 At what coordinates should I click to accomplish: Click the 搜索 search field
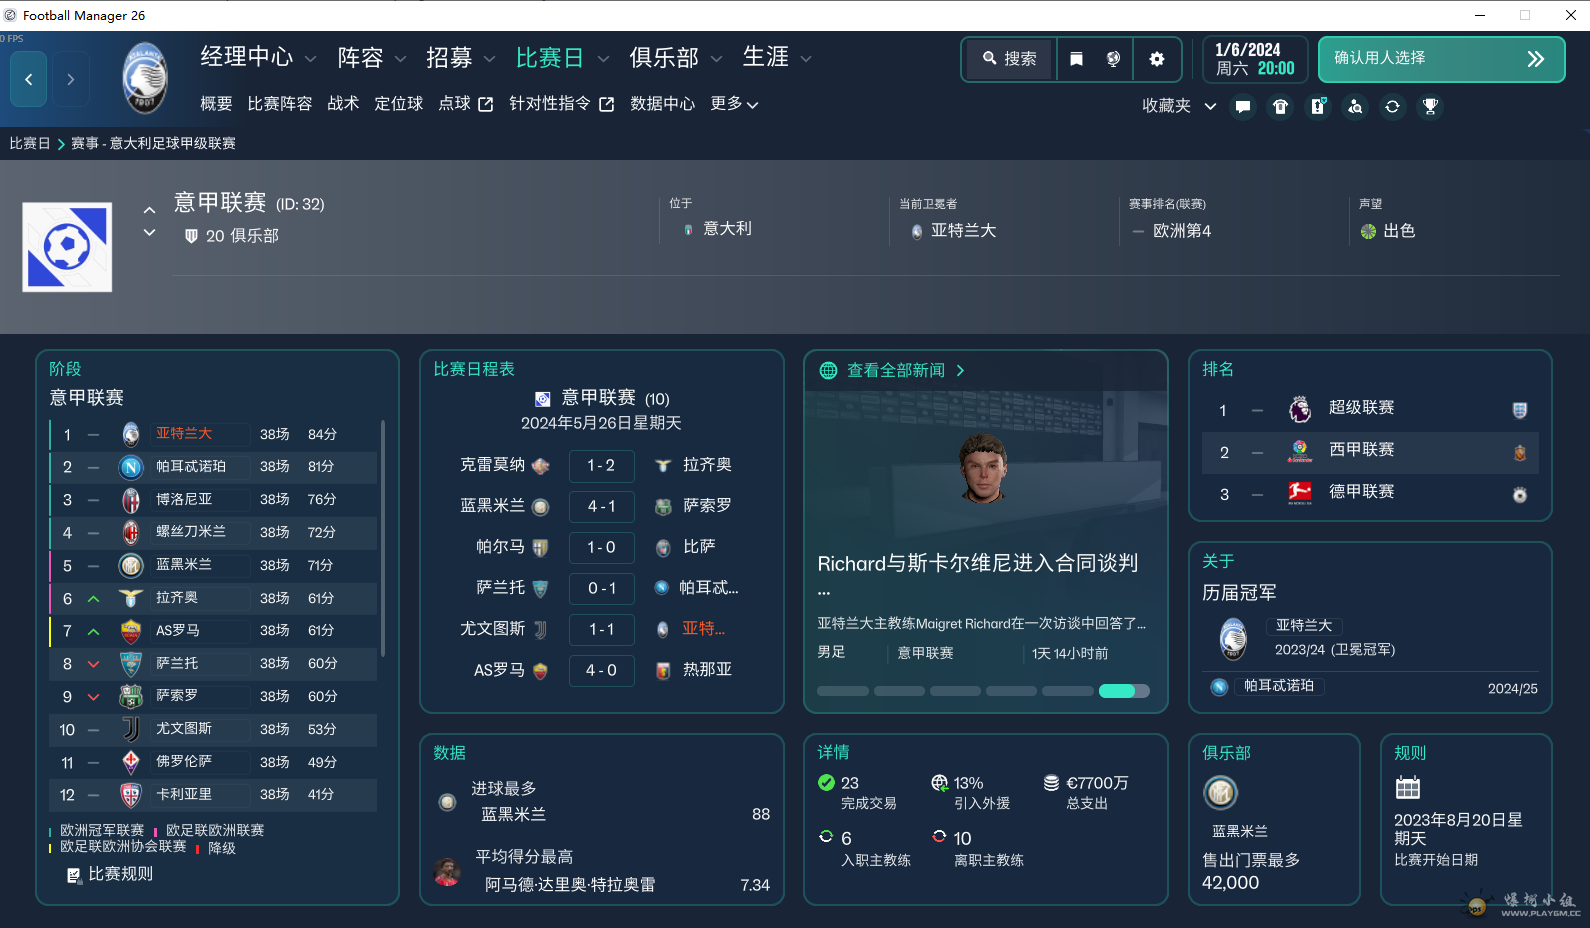coord(1010,59)
